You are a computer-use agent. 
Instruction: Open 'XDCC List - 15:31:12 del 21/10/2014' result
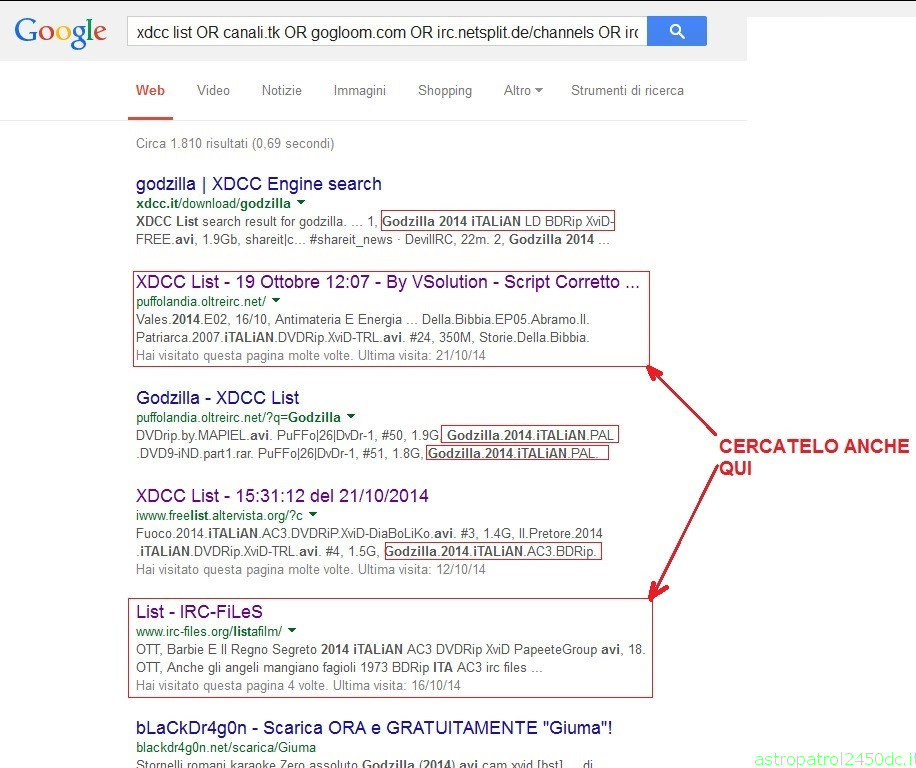click(x=282, y=496)
